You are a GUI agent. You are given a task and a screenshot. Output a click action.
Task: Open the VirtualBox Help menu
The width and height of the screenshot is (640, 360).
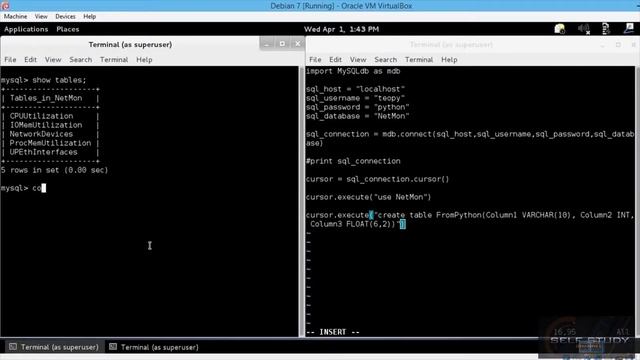(x=89, y=16)
